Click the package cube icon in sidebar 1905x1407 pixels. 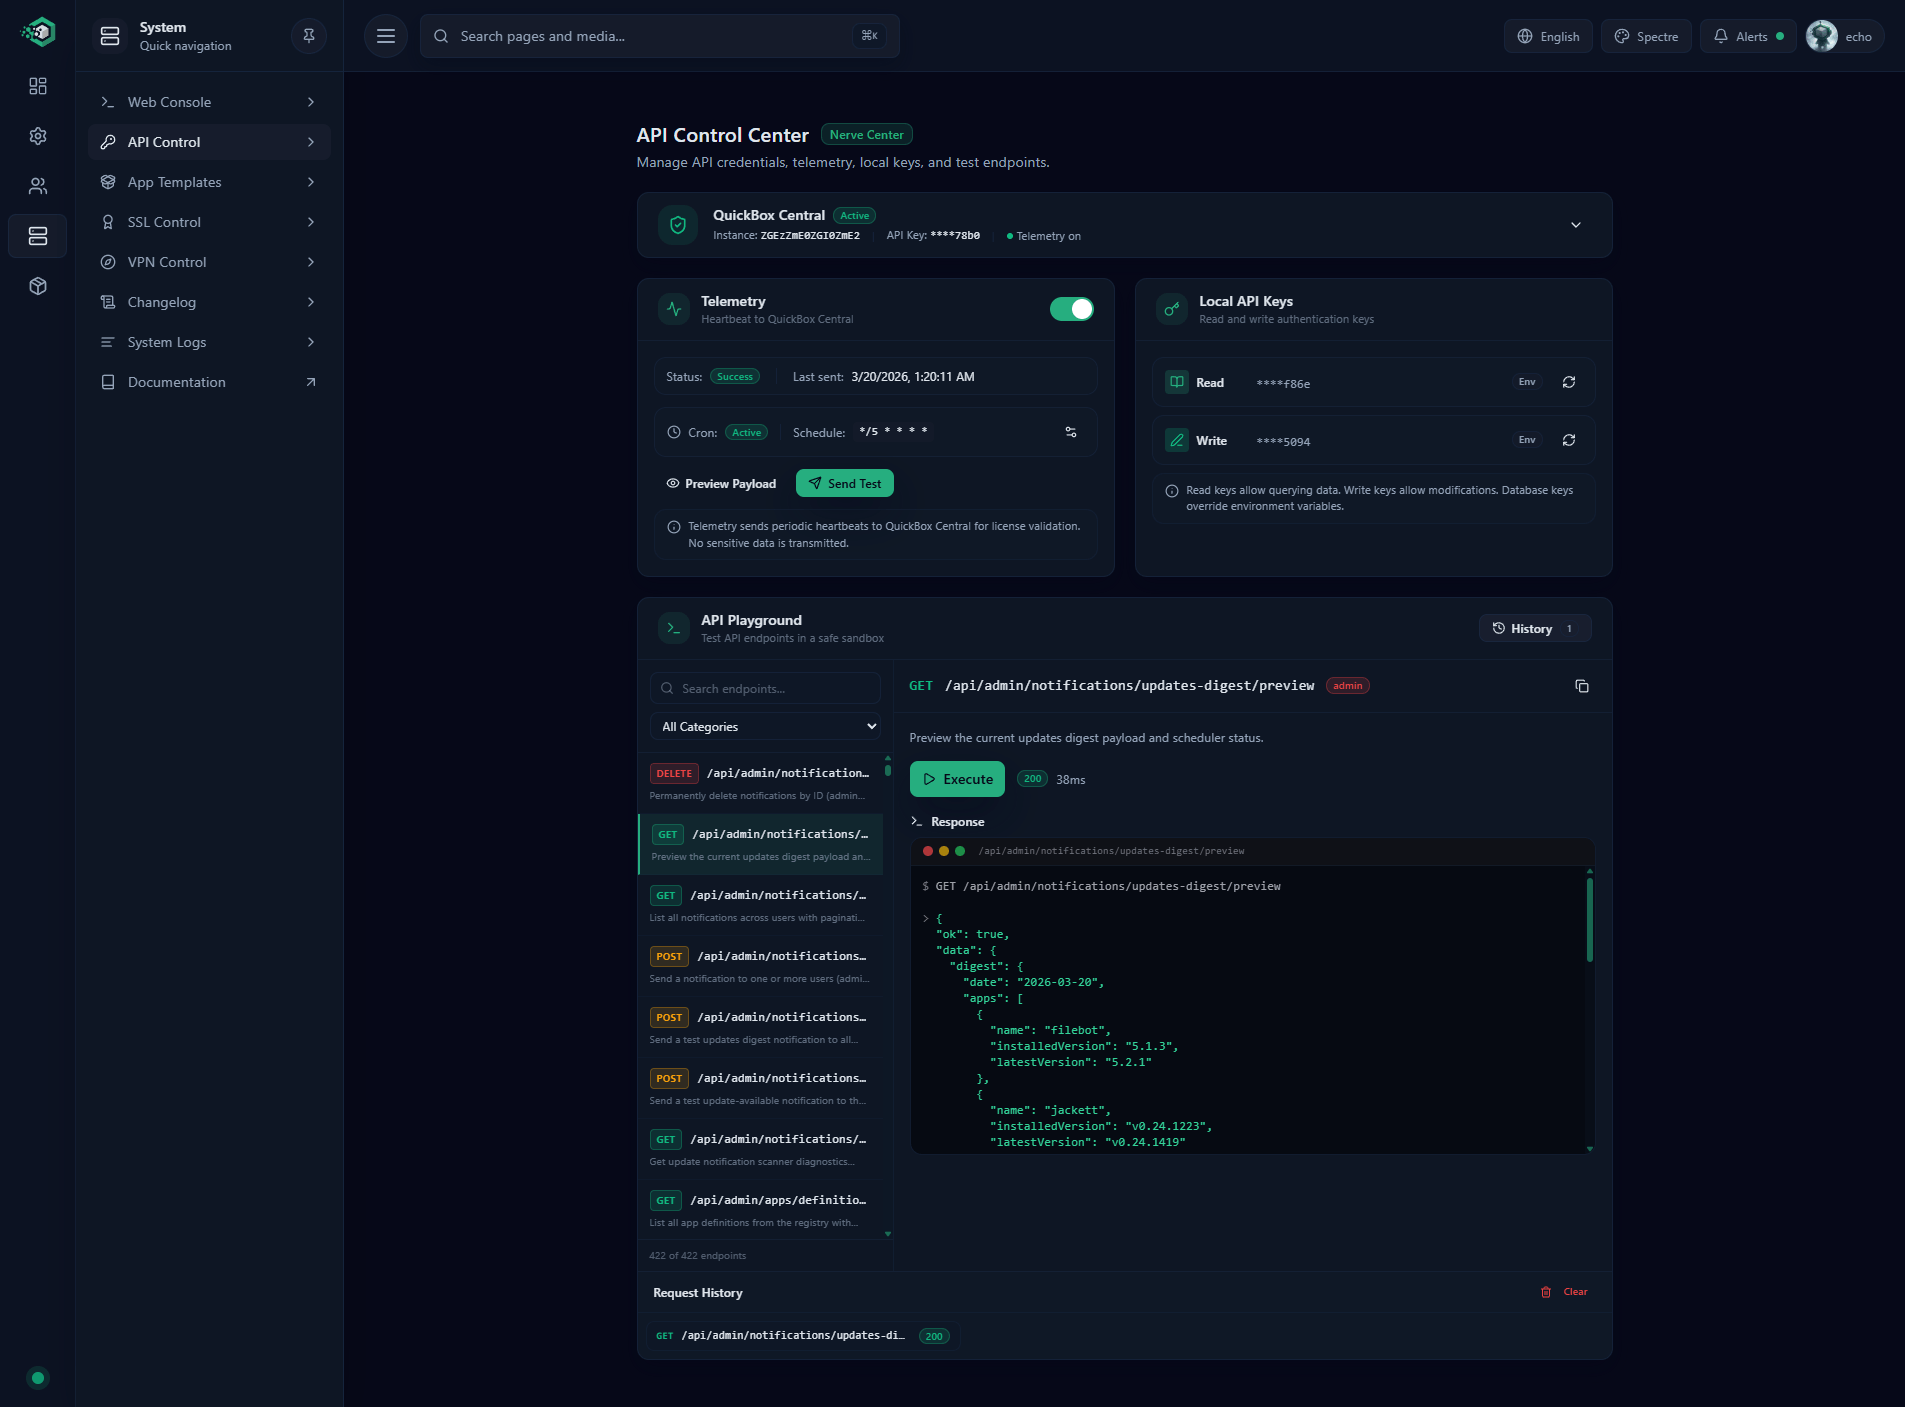pos(38,286)
